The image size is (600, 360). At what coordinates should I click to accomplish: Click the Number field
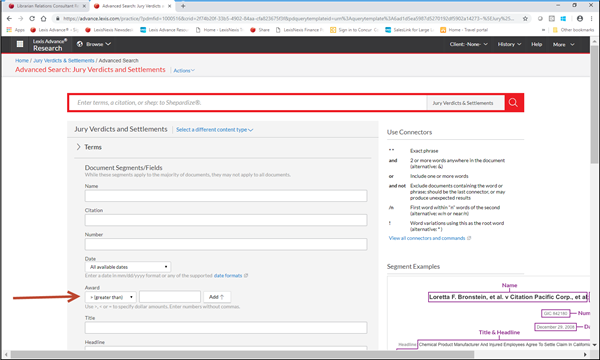click(x=226, y=244)
